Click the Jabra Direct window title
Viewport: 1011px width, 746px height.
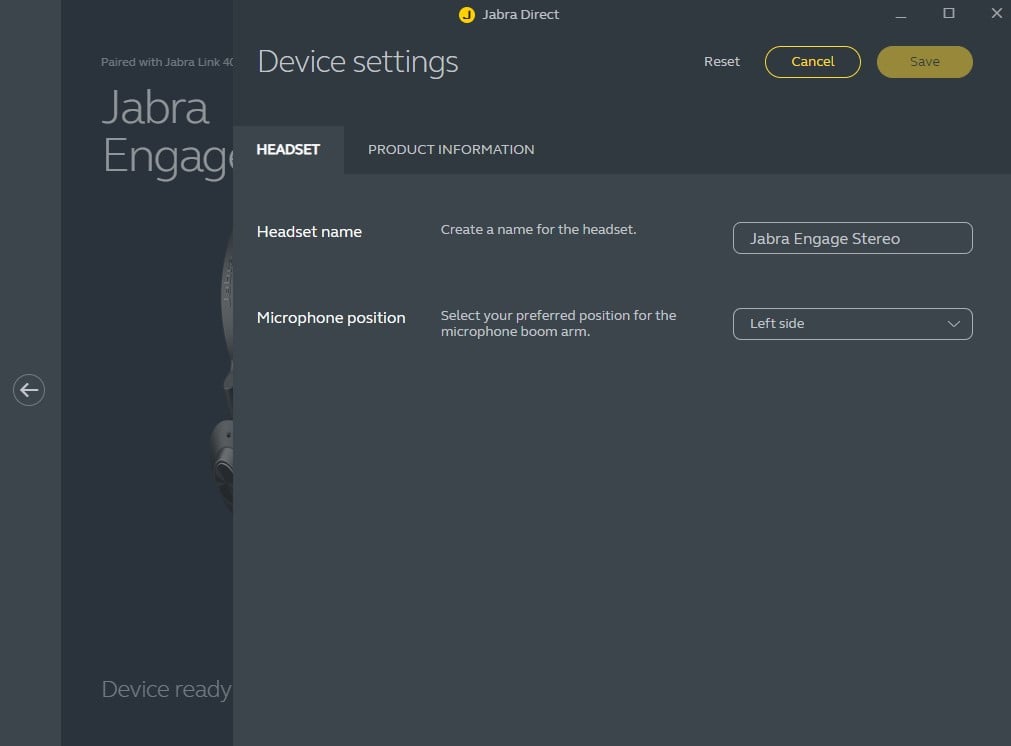[x=521, y=15]
